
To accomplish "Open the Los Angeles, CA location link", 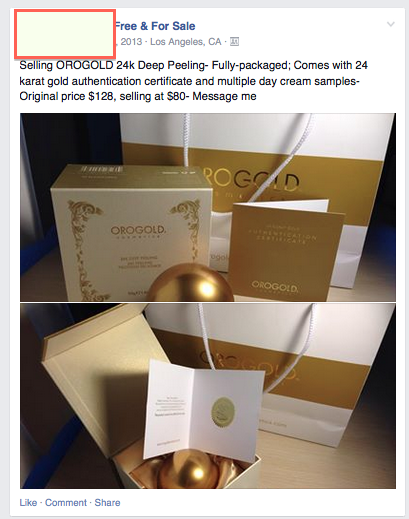I will point(186,42).
